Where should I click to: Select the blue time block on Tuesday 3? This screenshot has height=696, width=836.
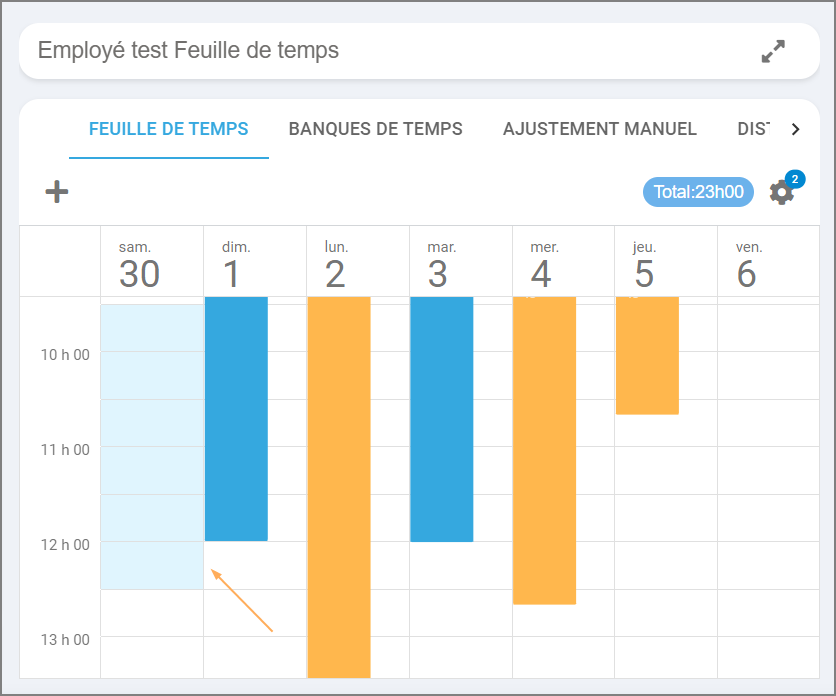[x=441, y=418]
